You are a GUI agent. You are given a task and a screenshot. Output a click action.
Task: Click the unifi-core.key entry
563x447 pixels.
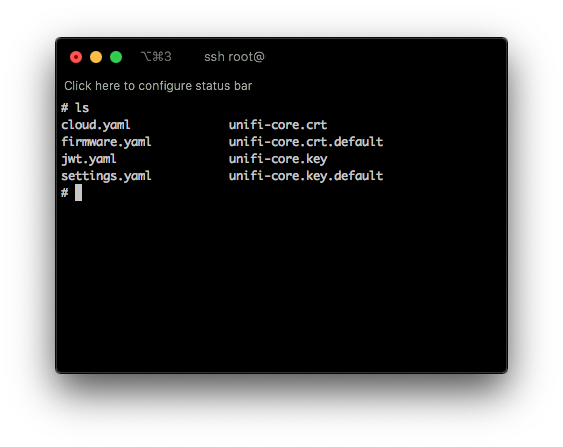[278, 159]
